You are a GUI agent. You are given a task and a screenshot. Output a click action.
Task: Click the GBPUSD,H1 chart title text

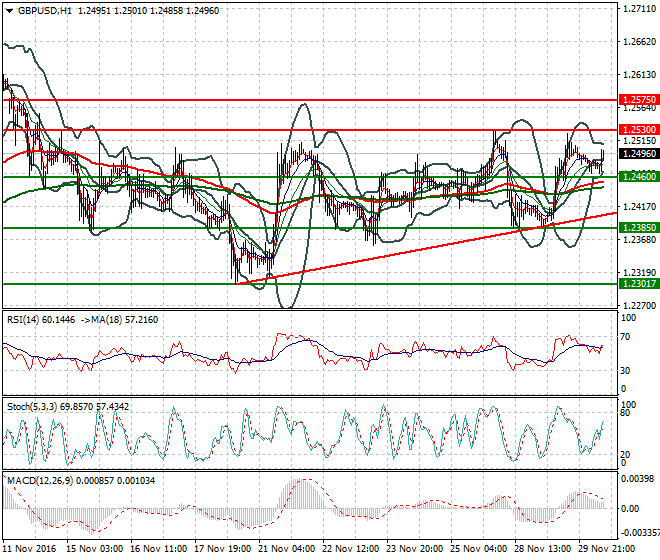(45, 11)
